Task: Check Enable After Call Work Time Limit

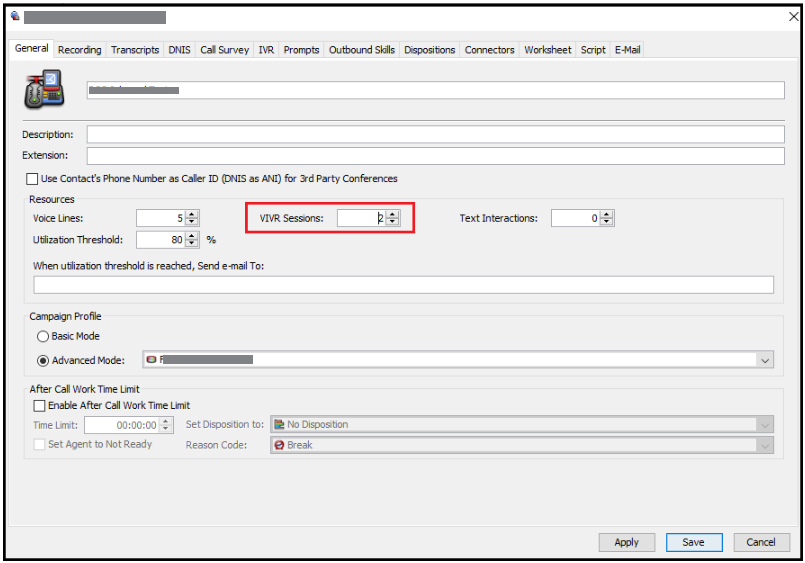Action: (x=39, y=405)
